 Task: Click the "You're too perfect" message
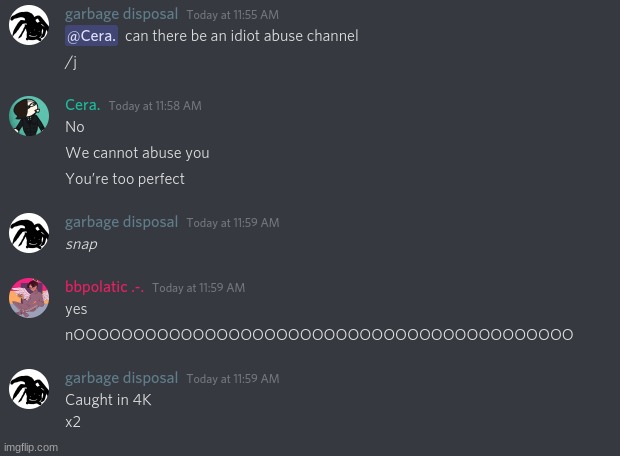click(125, 179)
